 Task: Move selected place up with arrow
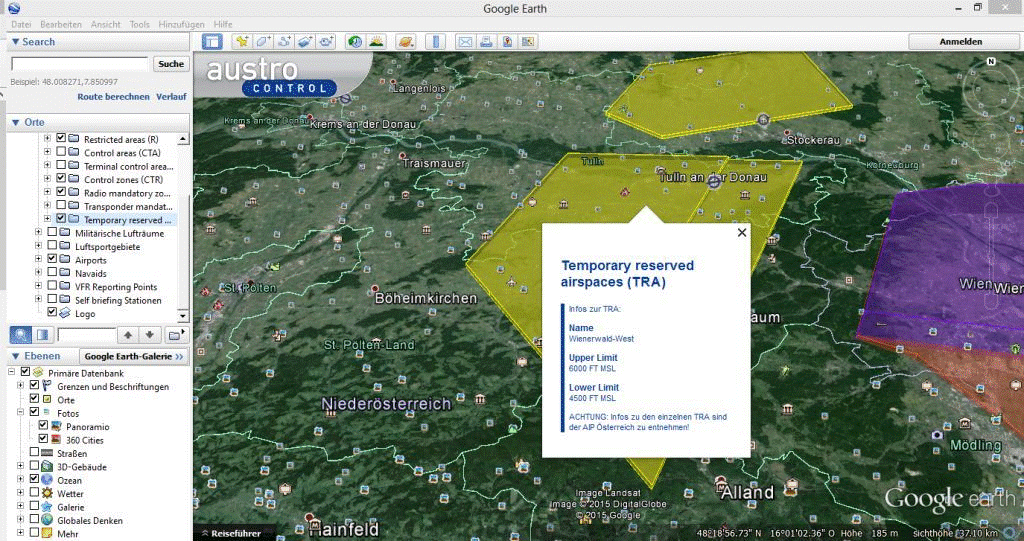click(128, 335)
